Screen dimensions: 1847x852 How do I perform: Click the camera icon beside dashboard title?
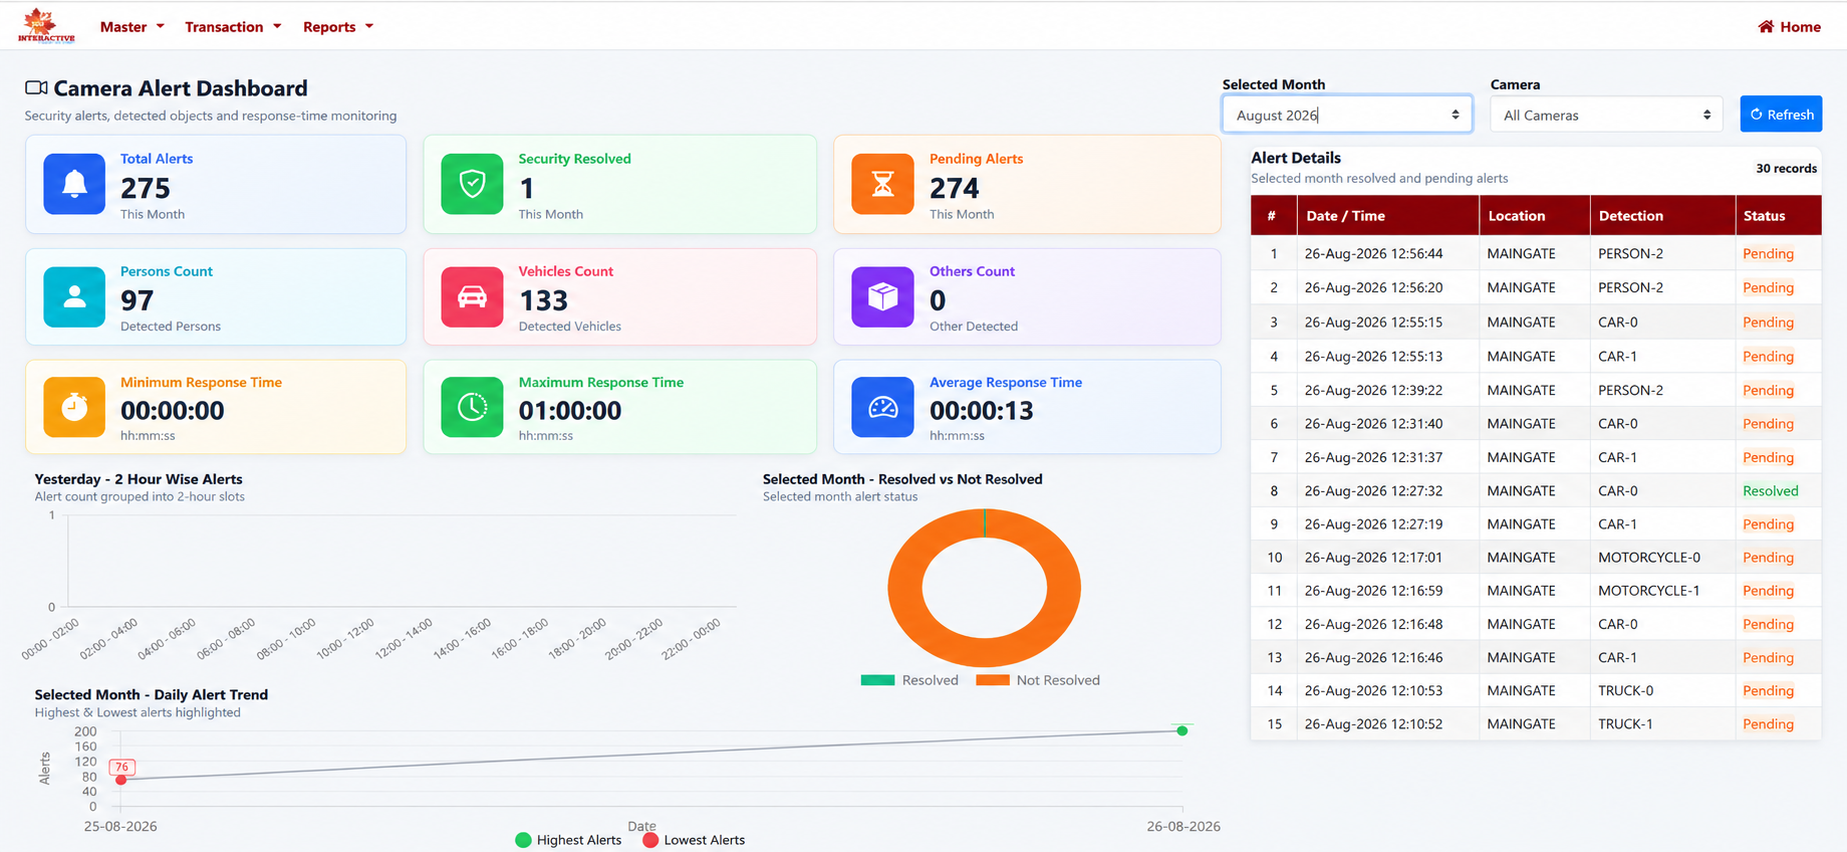pyautogui.click(x=36, y=88)
